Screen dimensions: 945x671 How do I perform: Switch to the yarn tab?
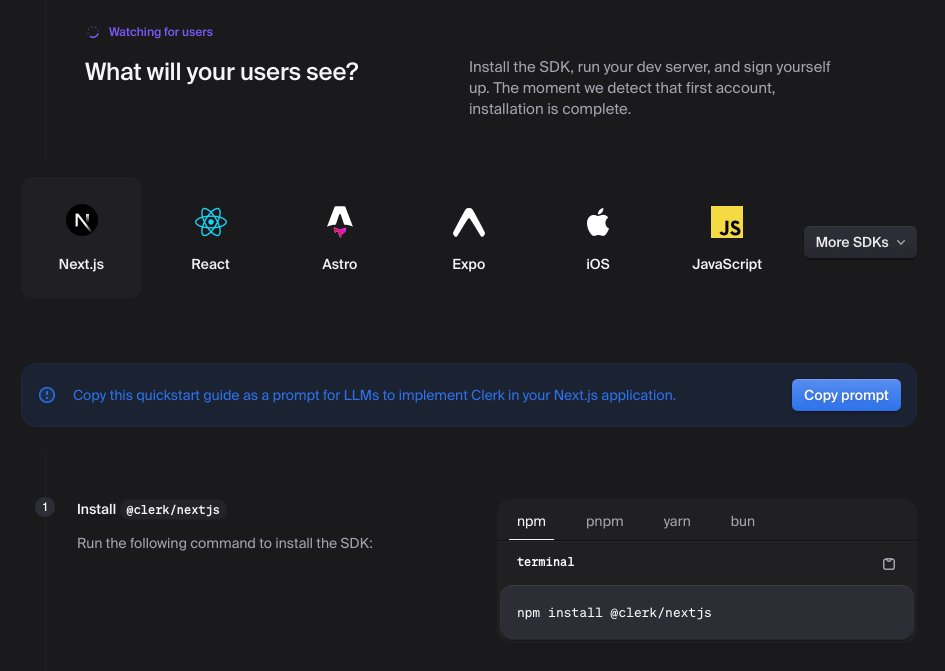pyautogui.click(x=677, y=521)
